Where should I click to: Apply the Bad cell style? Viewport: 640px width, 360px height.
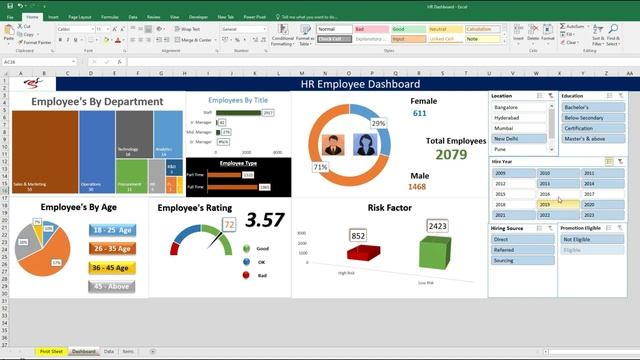click(x=371, y=29)
